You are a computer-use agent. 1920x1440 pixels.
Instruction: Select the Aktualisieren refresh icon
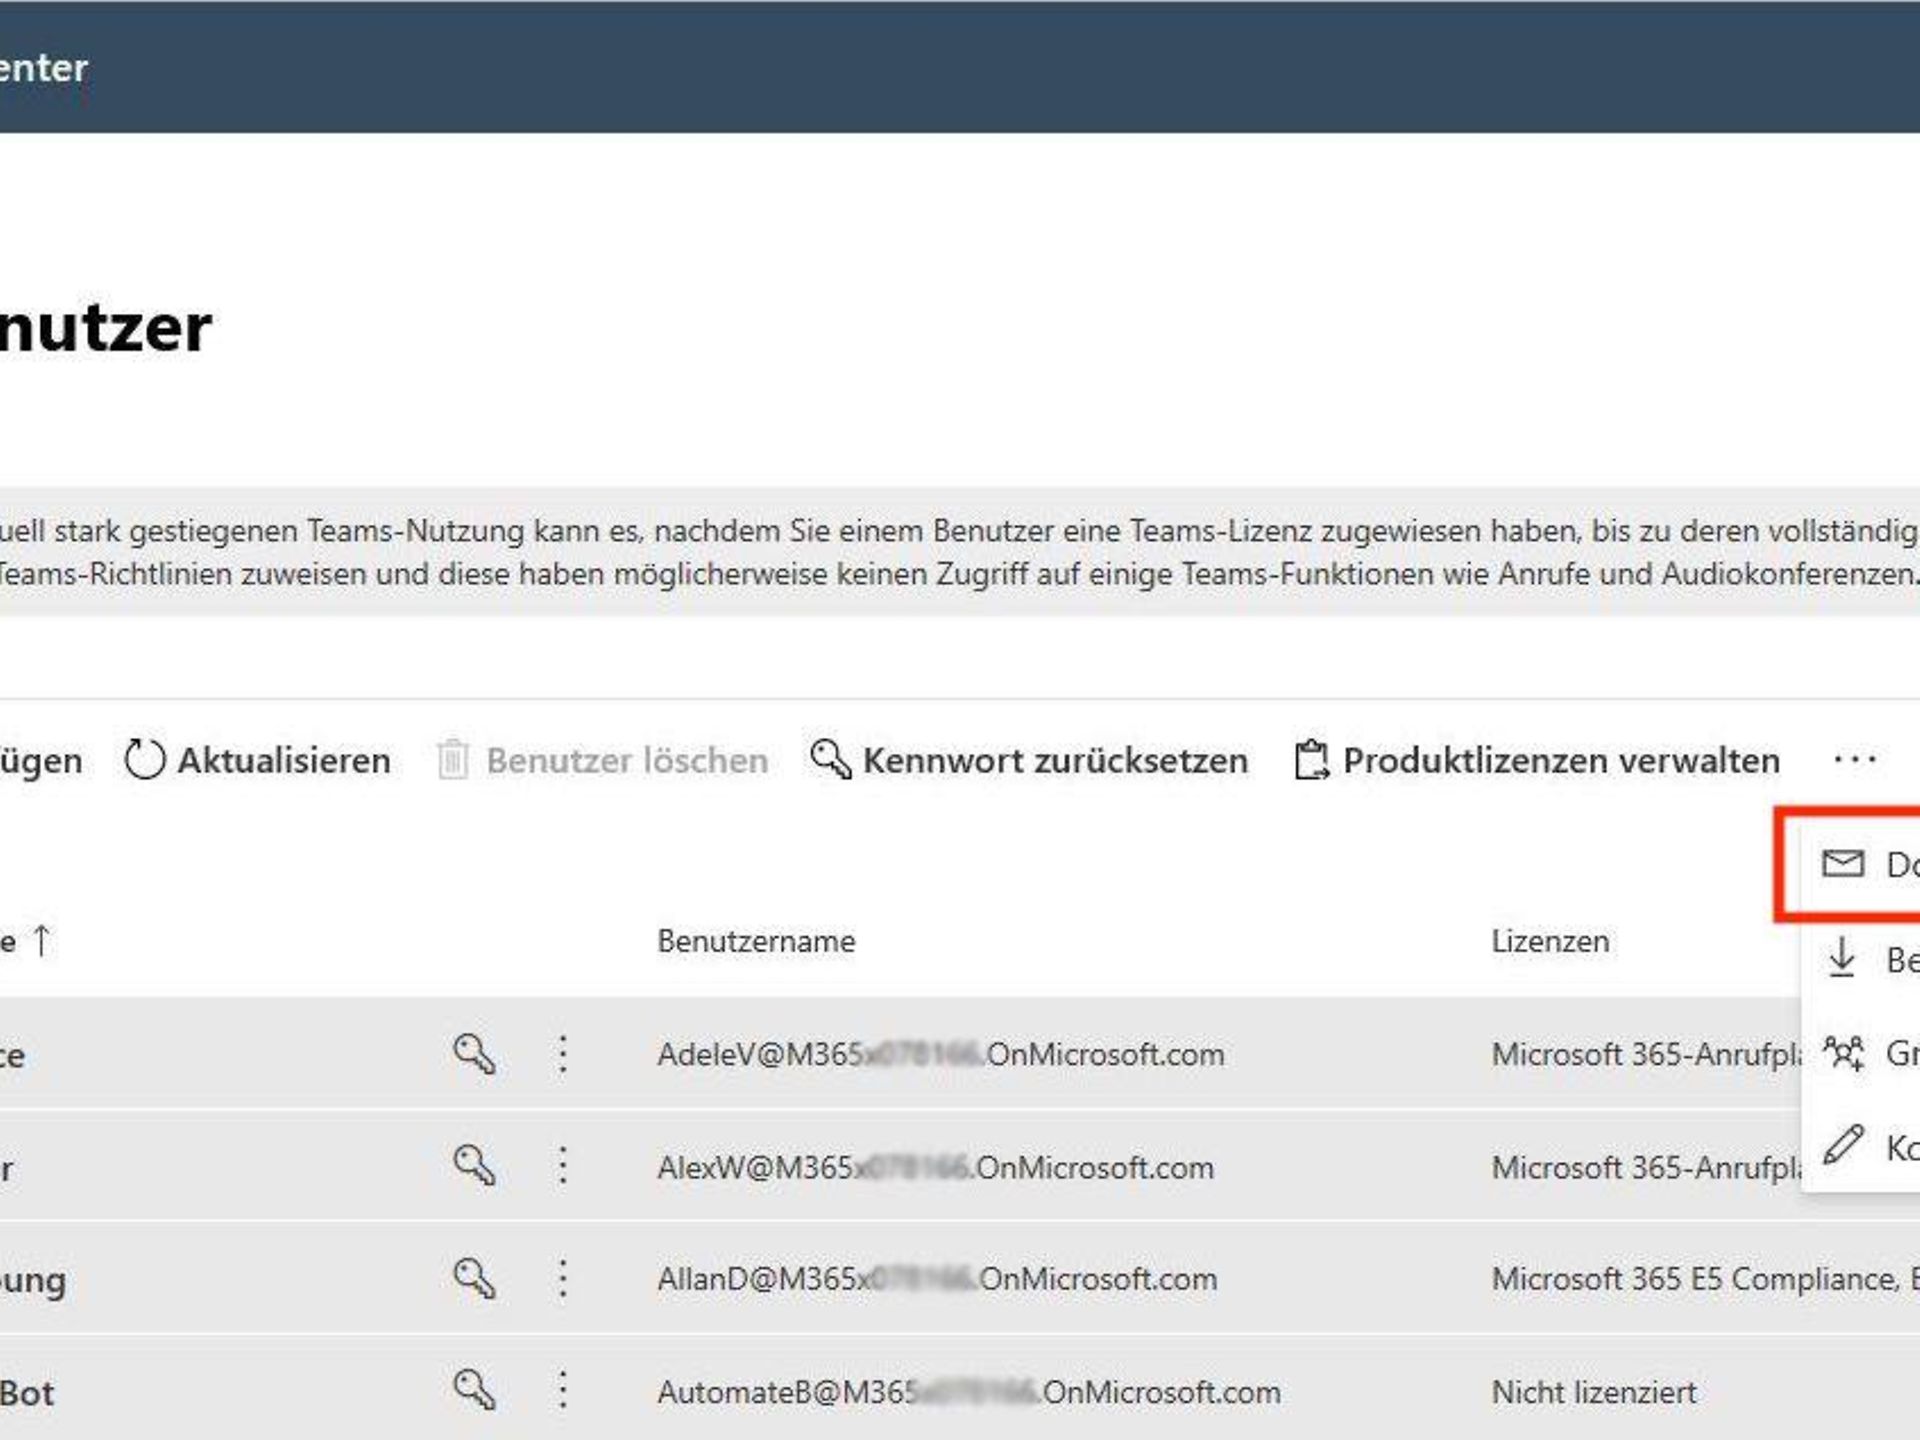click(143, 760)
